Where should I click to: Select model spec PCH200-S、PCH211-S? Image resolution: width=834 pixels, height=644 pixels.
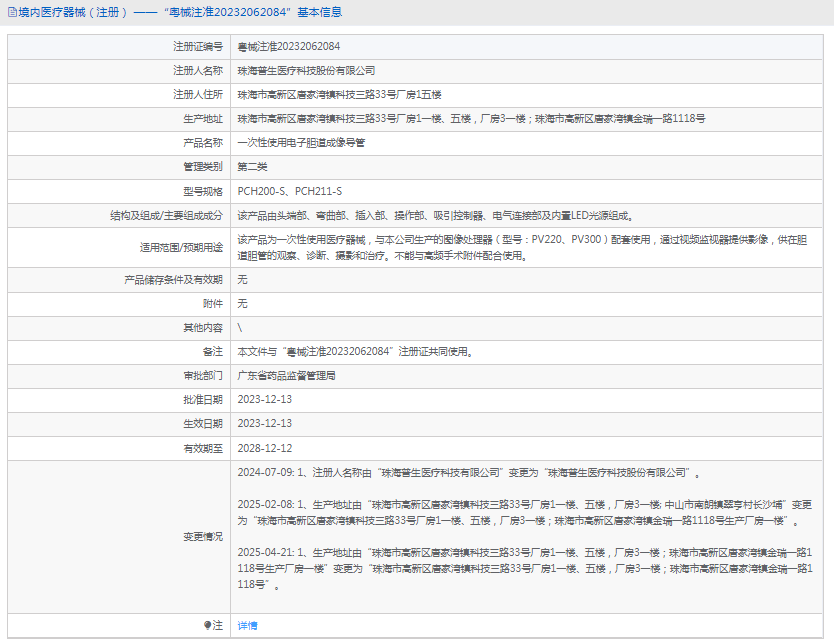point(290,191)
